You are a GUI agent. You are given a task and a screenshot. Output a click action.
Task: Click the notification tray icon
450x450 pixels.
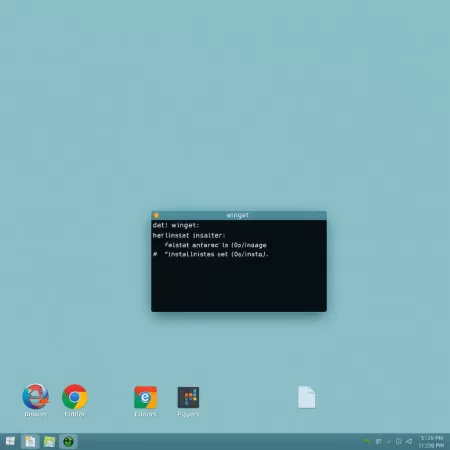point(399,441)
